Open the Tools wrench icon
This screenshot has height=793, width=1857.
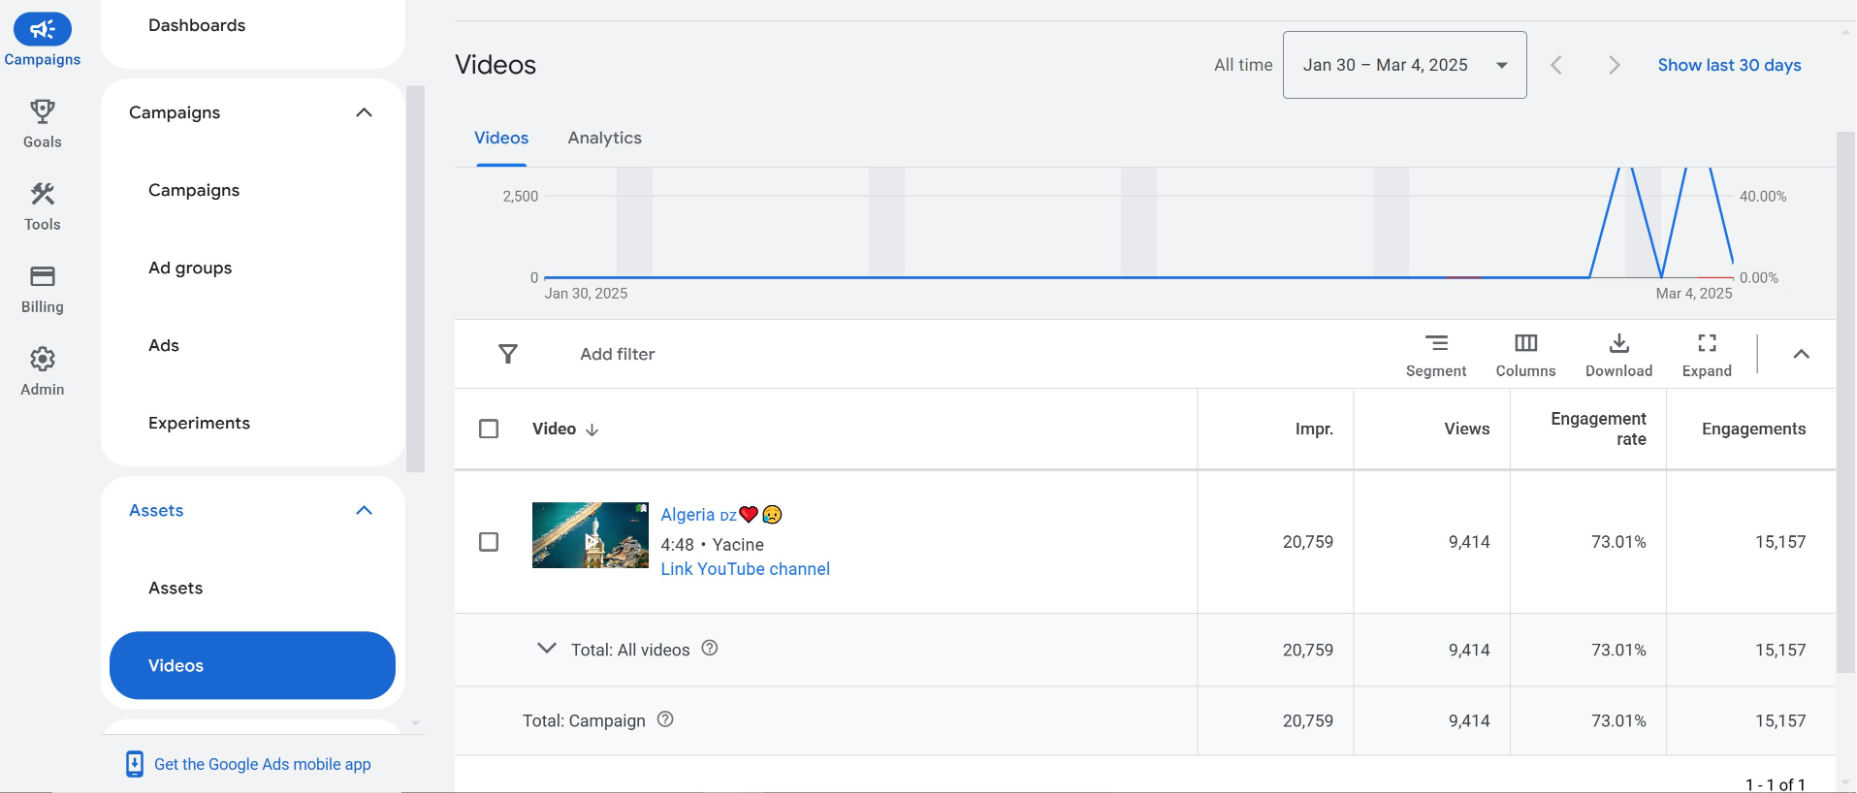coord(42,194)
